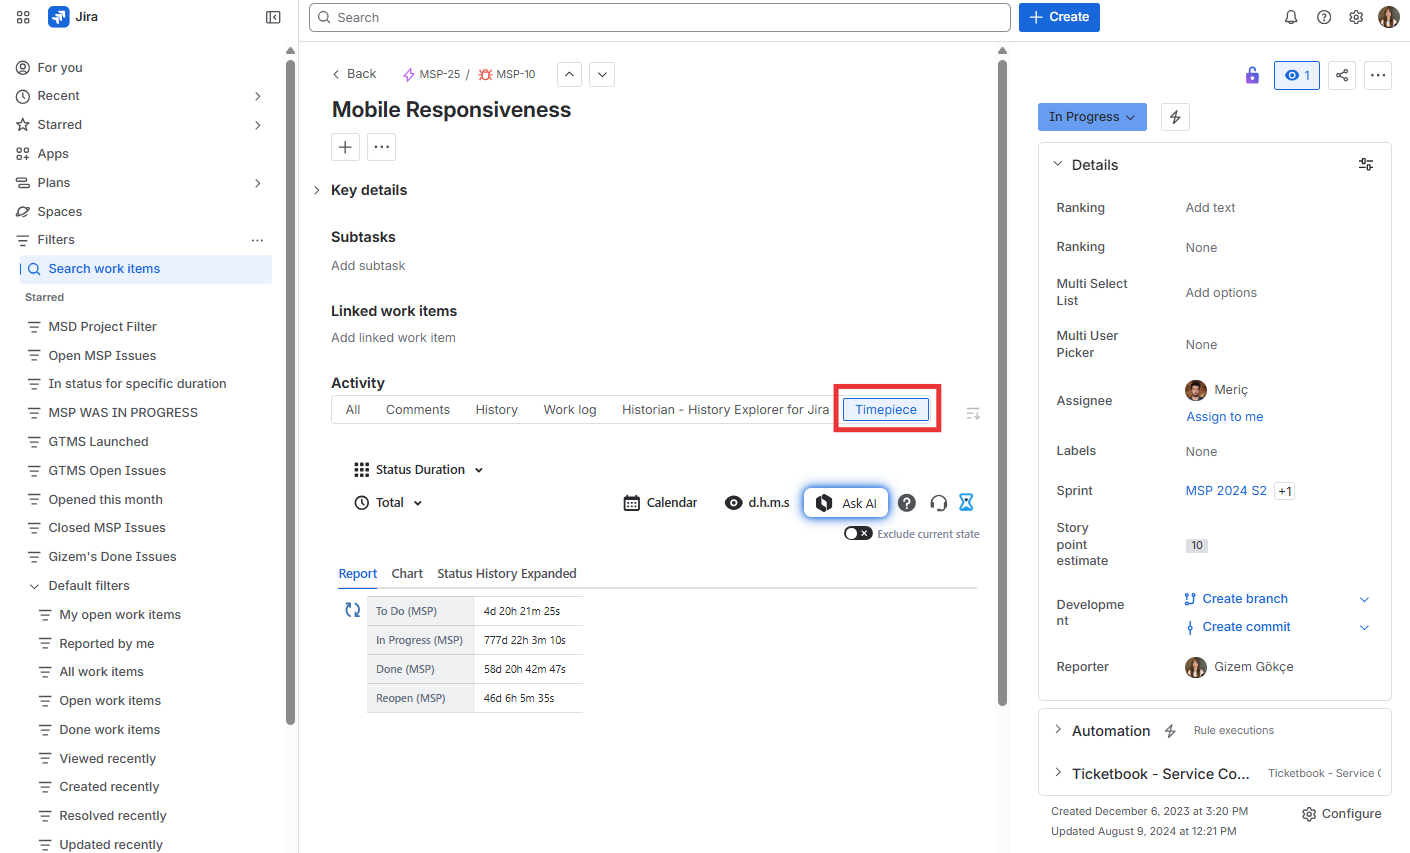Expand the Automation section
This screenshot has height=853, width=1410.
pos(1058,730)
